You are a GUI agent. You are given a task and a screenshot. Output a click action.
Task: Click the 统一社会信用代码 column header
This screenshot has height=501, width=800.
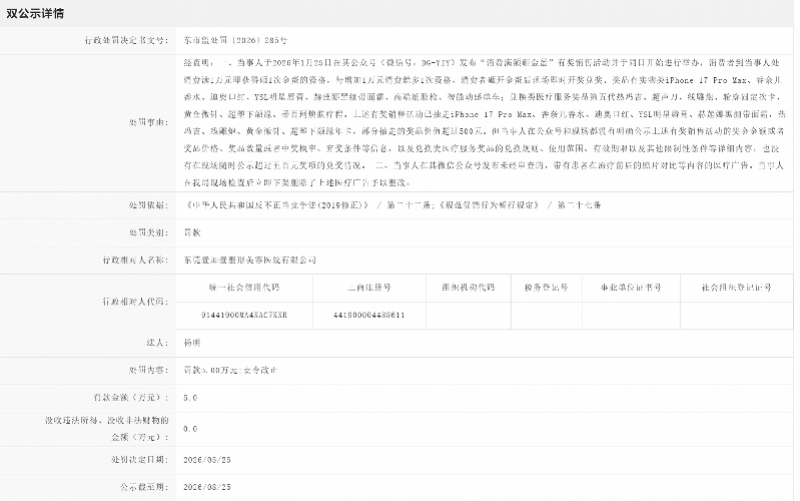(x=244, y=288)
